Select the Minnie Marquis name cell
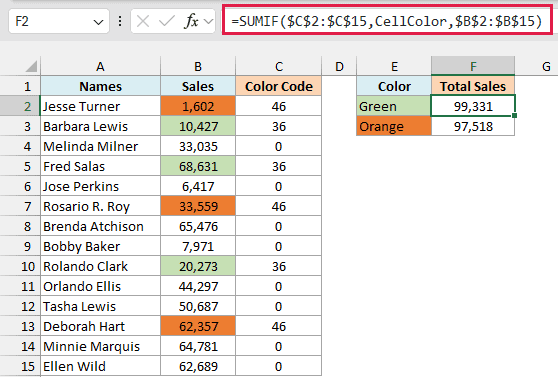This screenshot has width=558, height=377. [x=100, y=346]
